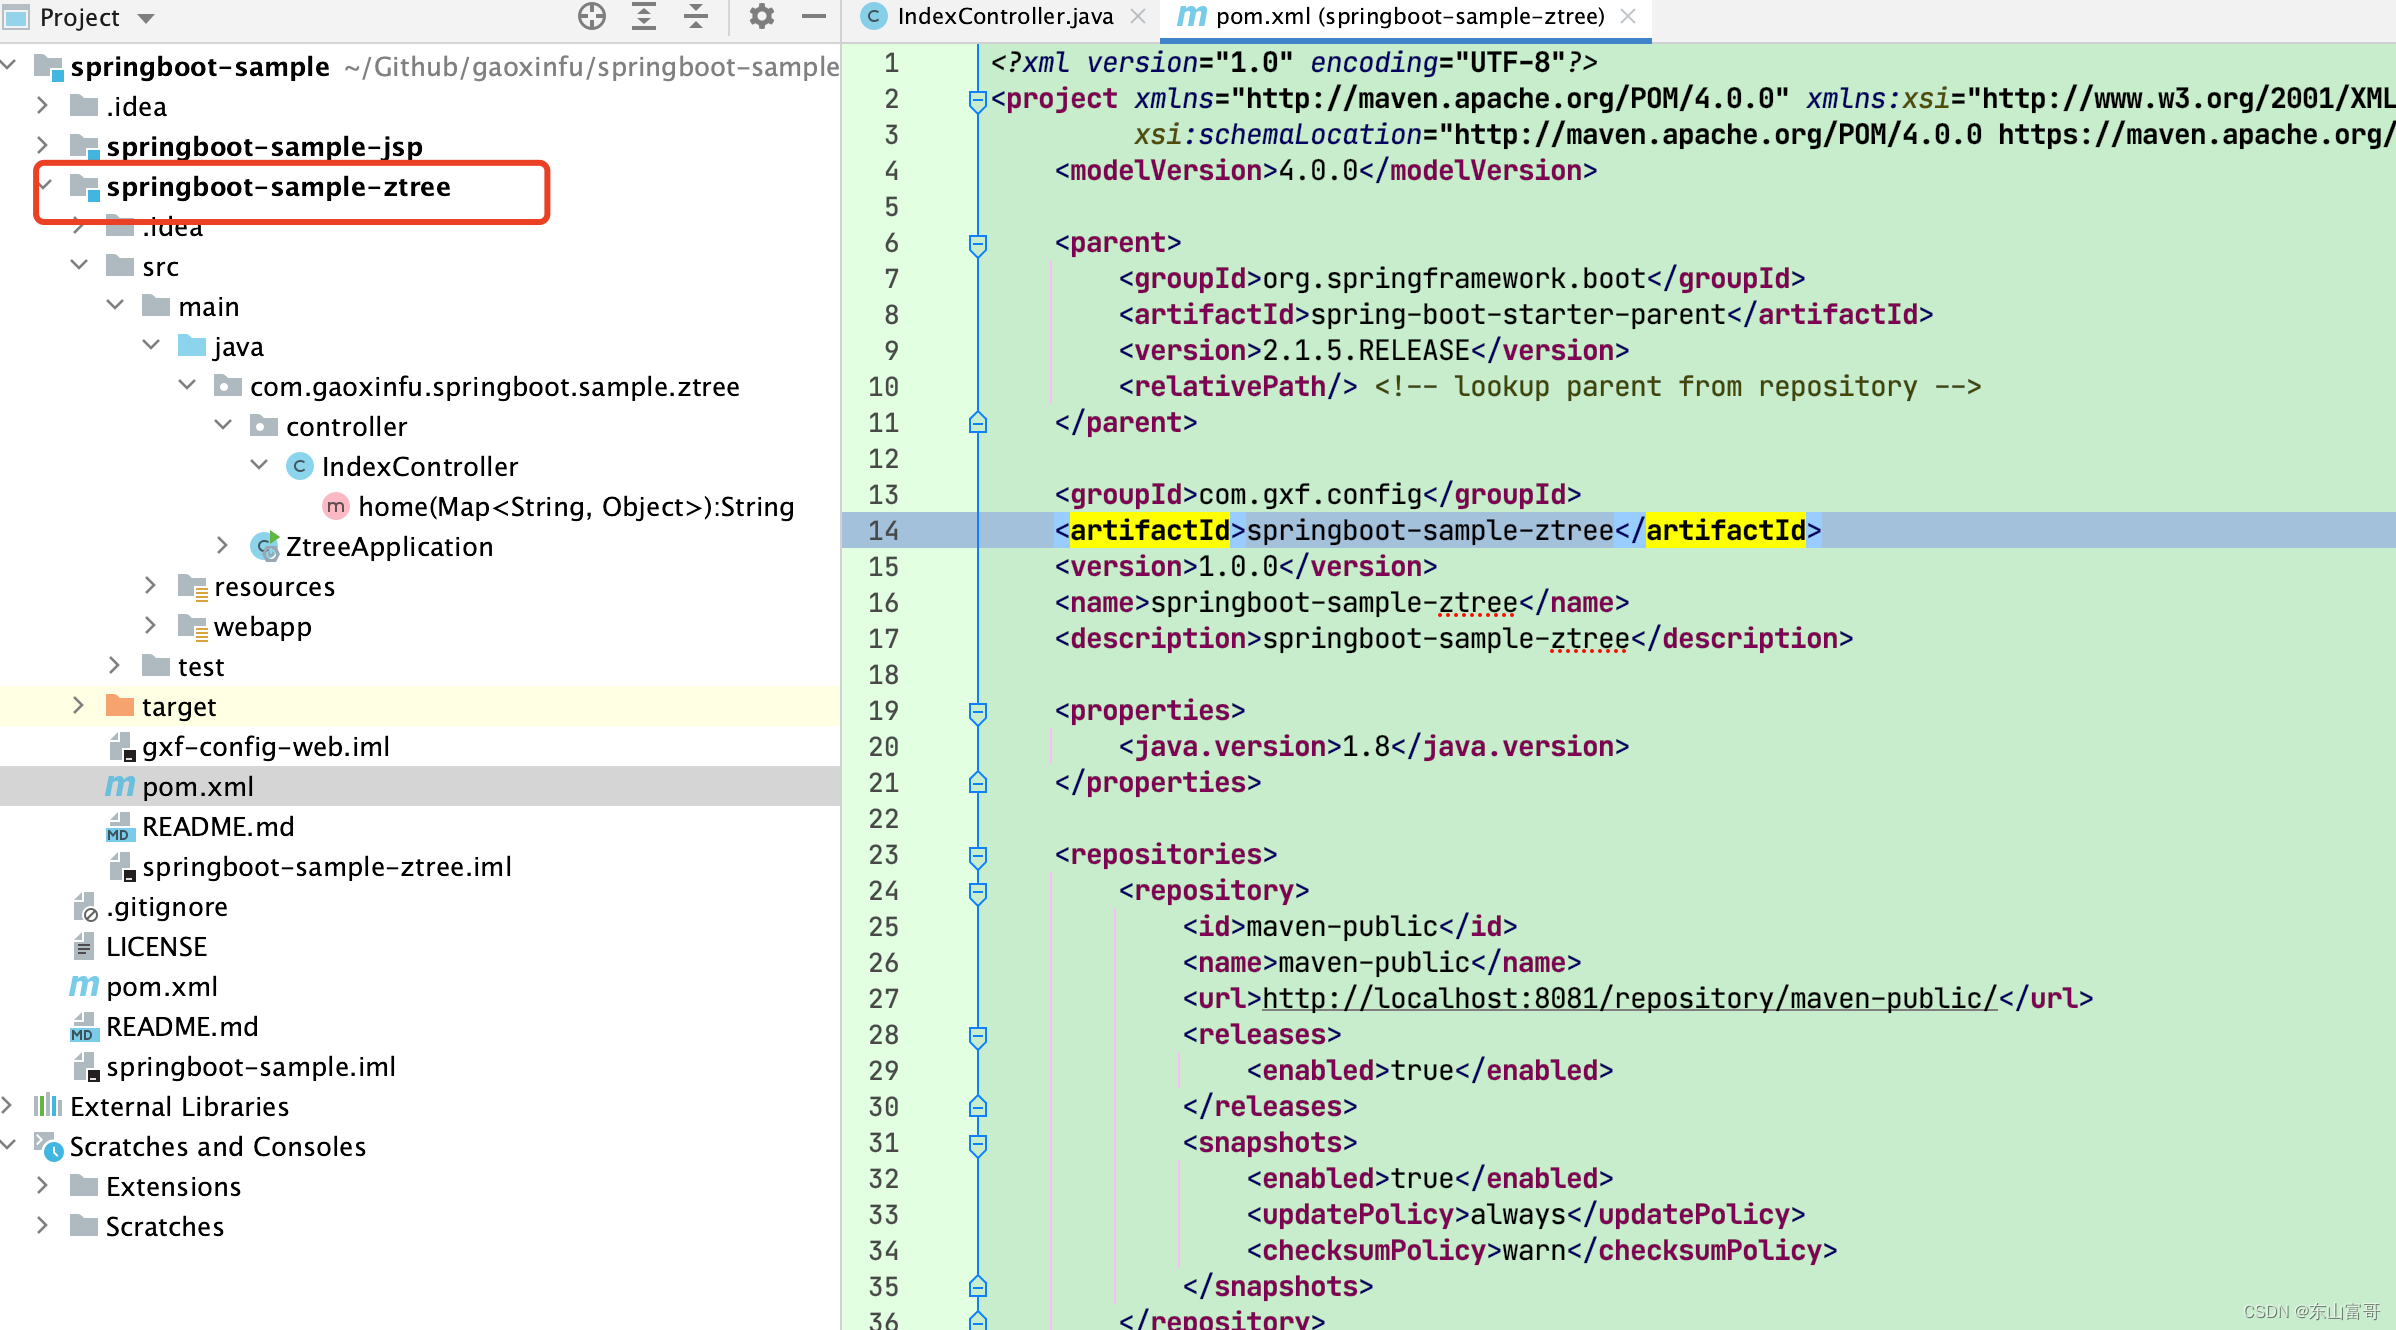The image size is (2396, 1330).
Task: Select the Maven icon of ztree pom.xml
Action: tap(120, 786)
